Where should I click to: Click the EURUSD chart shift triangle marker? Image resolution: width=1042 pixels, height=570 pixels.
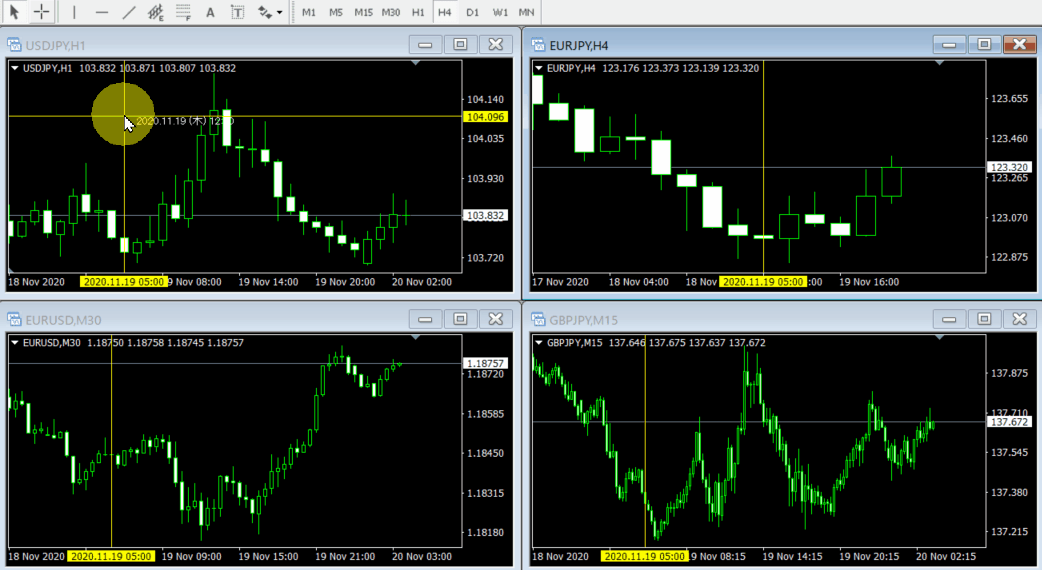(415, 337)
